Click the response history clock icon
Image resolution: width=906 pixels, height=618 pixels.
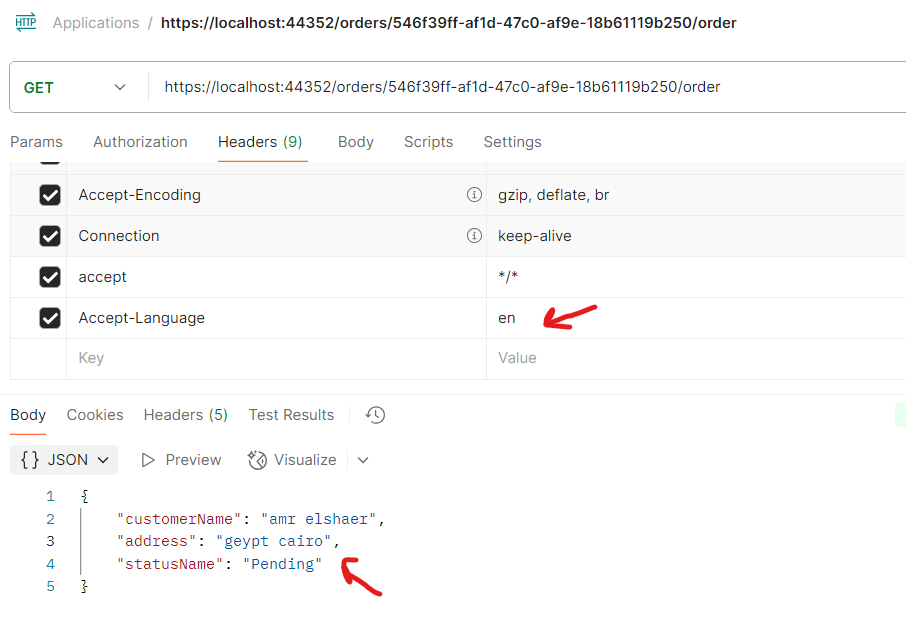[x=376, y=415]
